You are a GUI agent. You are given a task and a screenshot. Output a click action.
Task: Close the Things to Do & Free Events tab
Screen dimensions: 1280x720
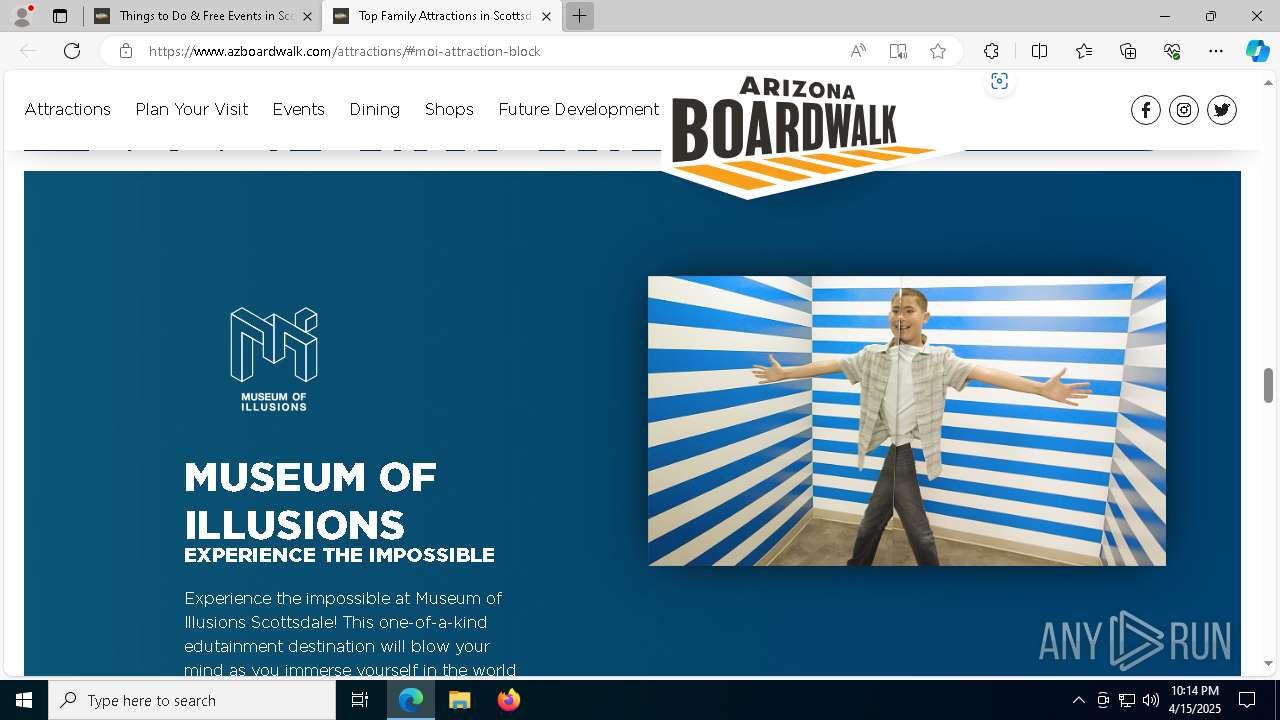[307, 16]
